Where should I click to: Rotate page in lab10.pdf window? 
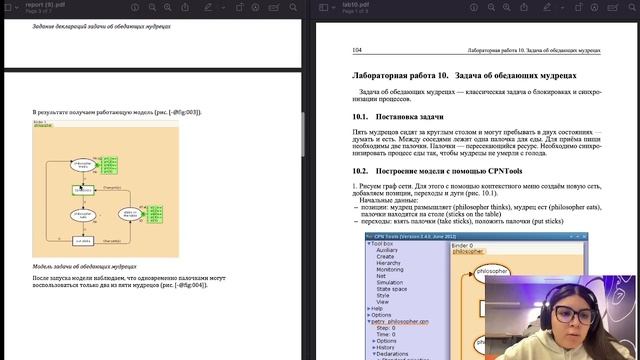(x=579, y=7)
